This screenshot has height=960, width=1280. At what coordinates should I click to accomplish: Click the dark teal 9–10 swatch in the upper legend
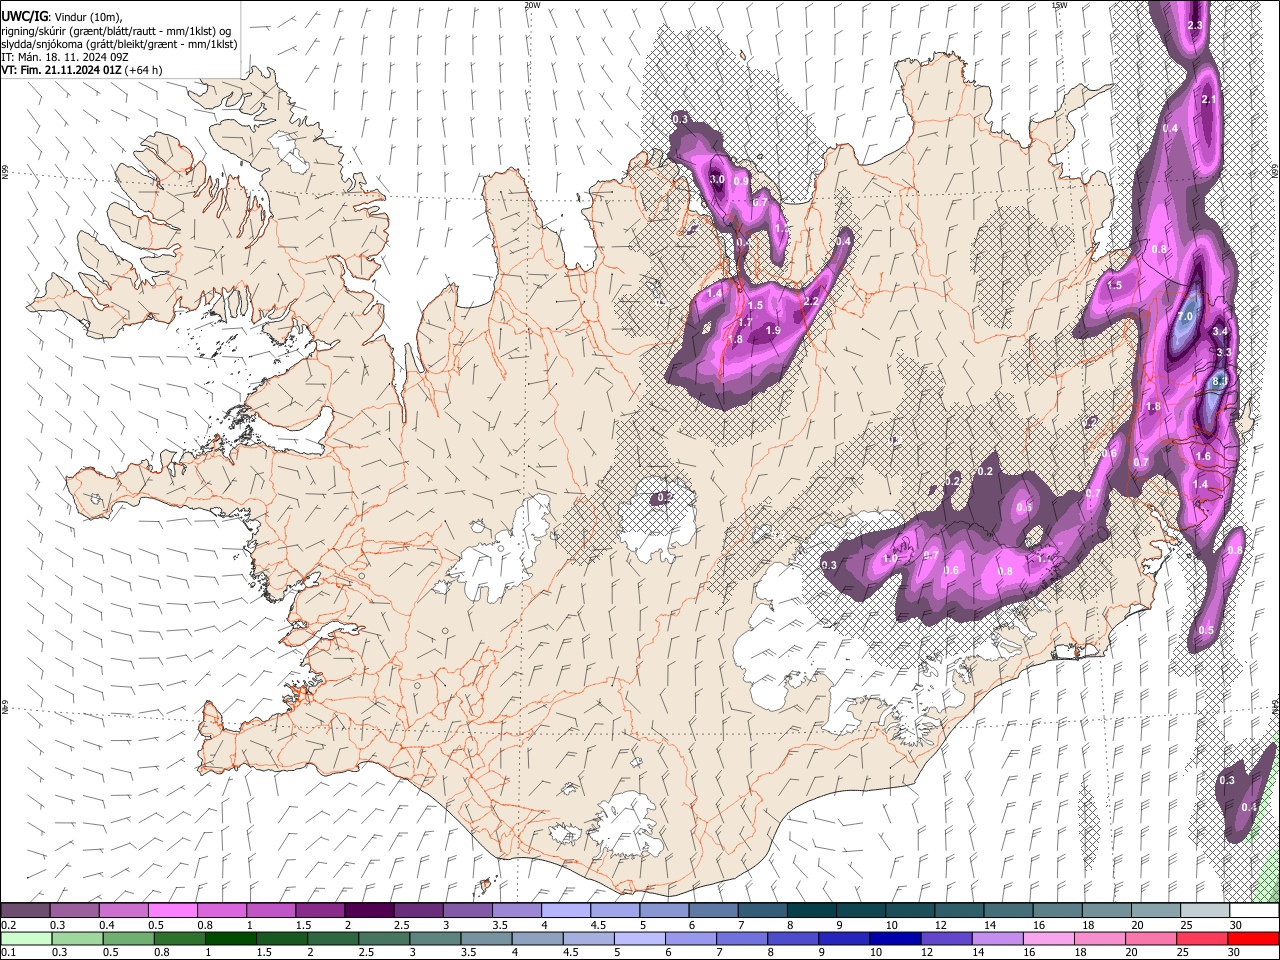pos(860,910)
